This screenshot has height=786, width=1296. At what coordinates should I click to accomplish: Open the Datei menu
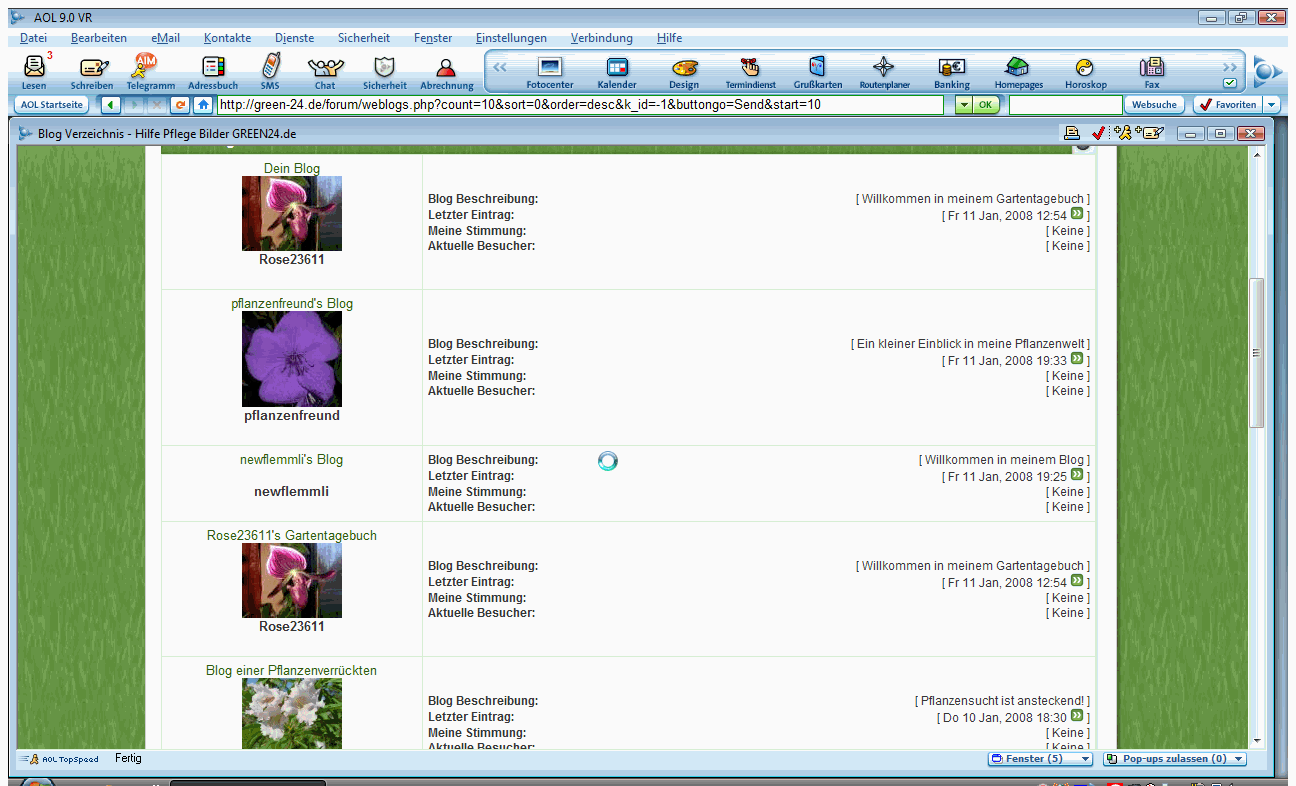(33, 38)
